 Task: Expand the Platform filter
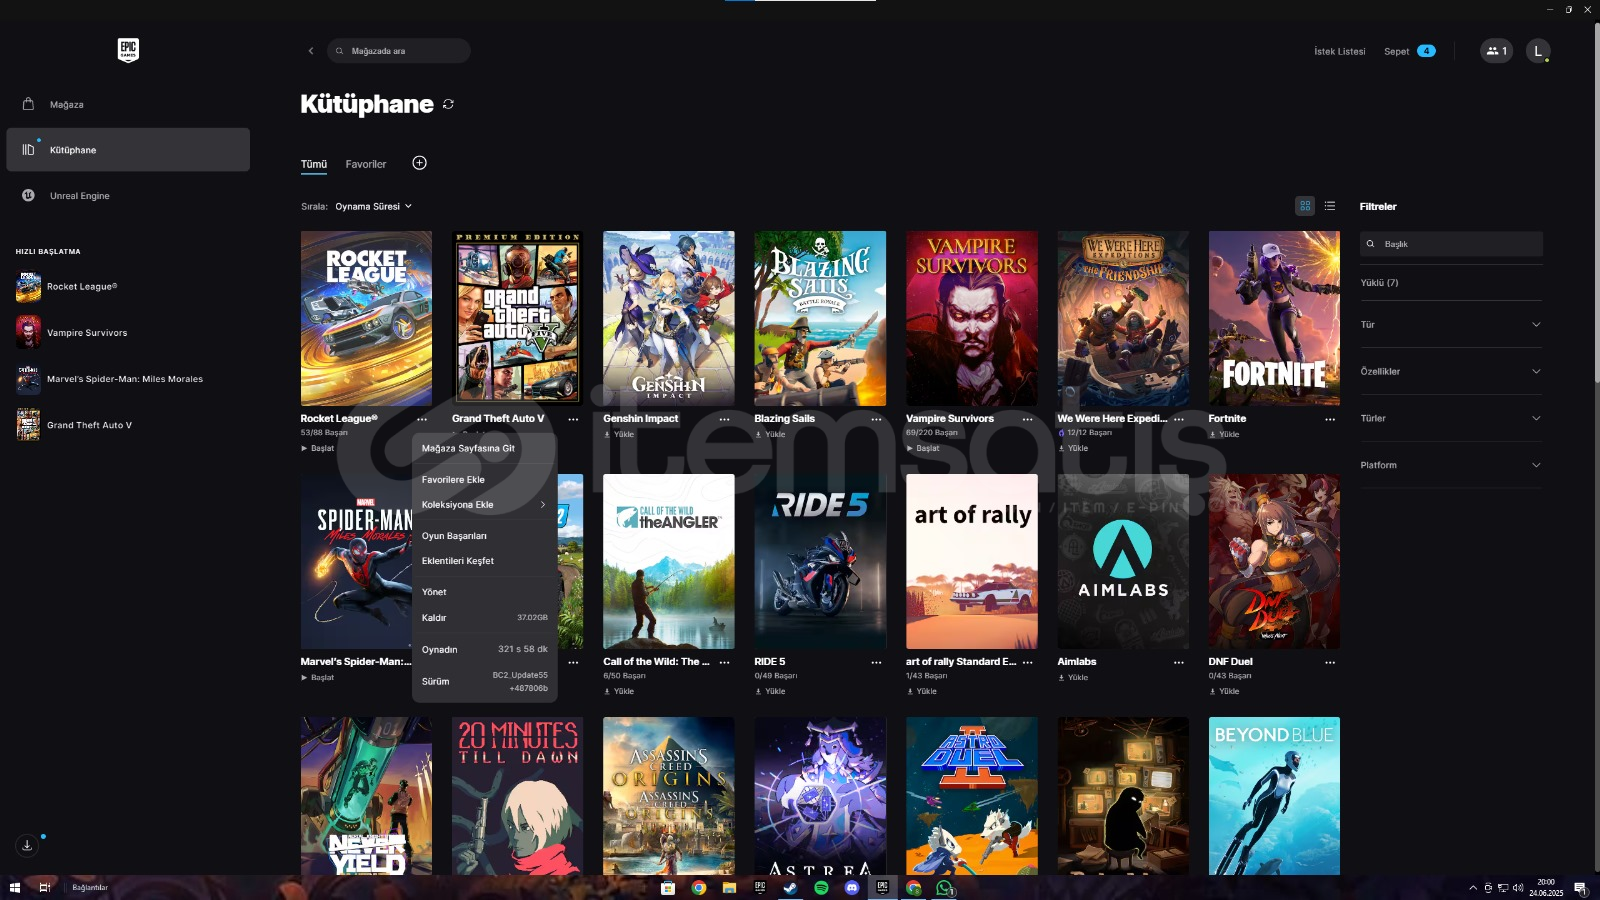click(x=1451, y=465)
